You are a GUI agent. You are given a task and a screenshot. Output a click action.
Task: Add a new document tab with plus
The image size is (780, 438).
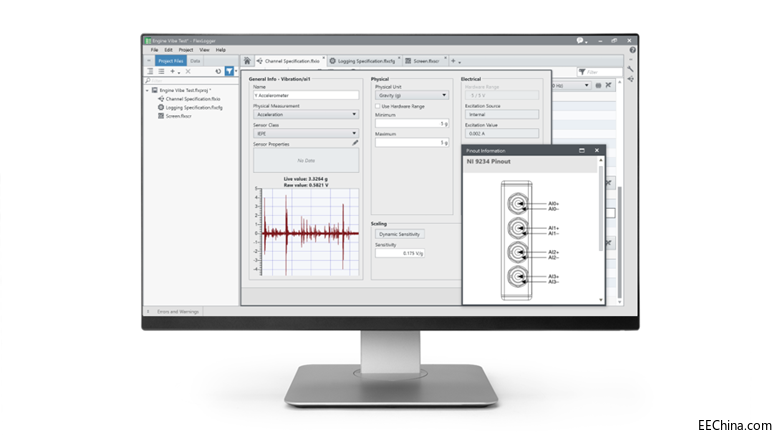453,61
